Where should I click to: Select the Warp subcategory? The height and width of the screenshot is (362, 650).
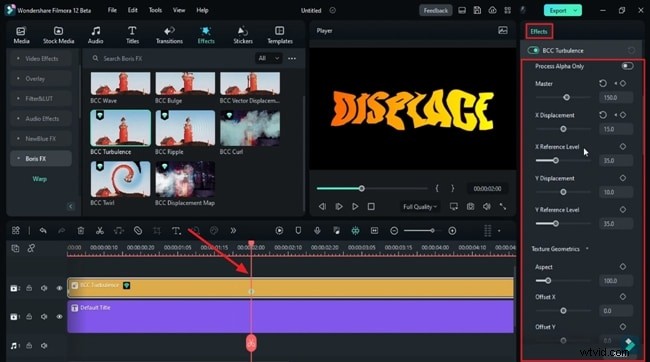(39, 179)
